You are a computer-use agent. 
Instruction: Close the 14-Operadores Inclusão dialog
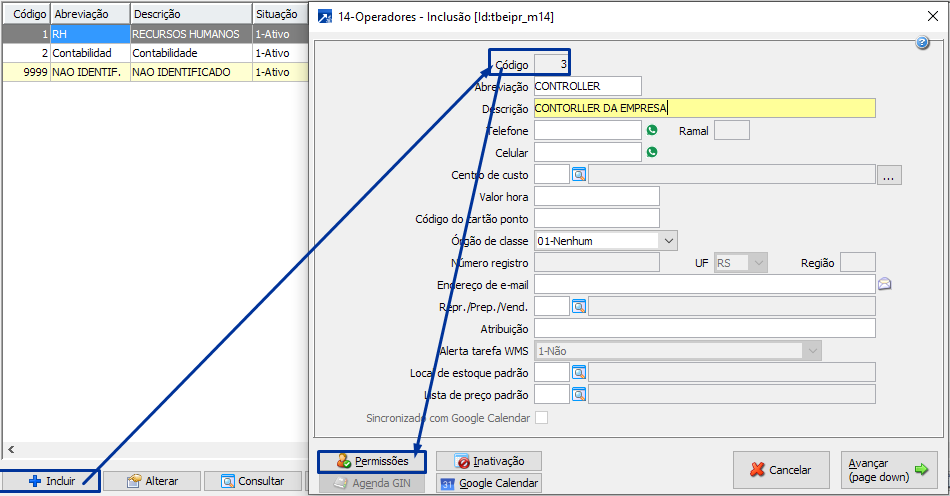pyautogui.click(x=933, y=16)
